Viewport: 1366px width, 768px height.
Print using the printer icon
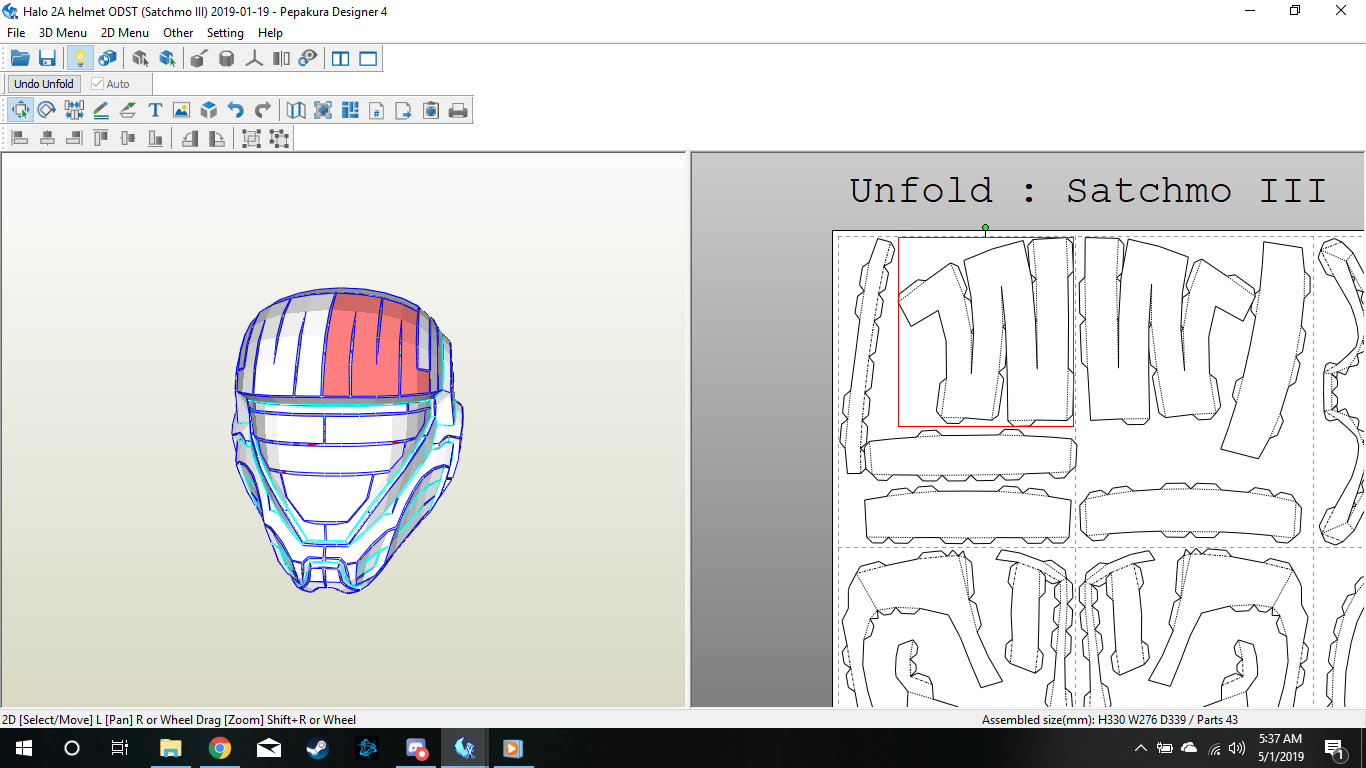click(458, 110)
